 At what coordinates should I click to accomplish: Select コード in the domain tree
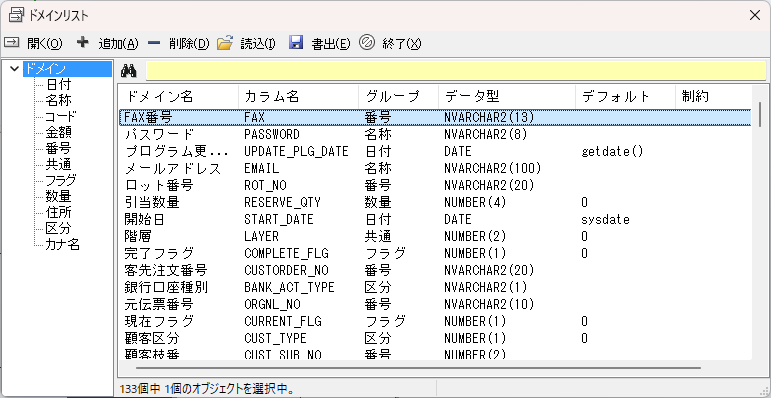(61, 117)
